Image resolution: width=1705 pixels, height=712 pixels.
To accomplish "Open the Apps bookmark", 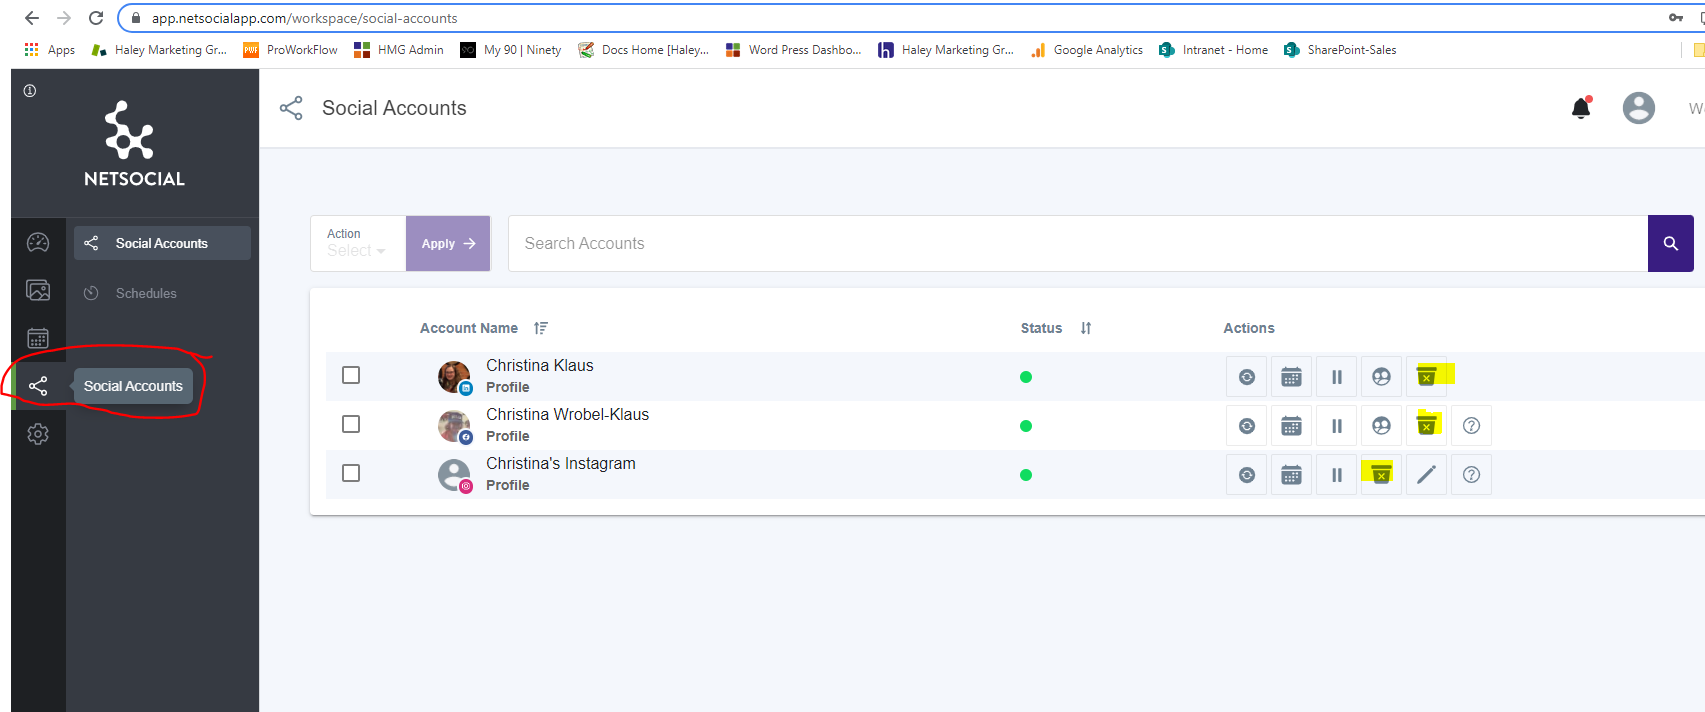I will [x=50, y=50].
